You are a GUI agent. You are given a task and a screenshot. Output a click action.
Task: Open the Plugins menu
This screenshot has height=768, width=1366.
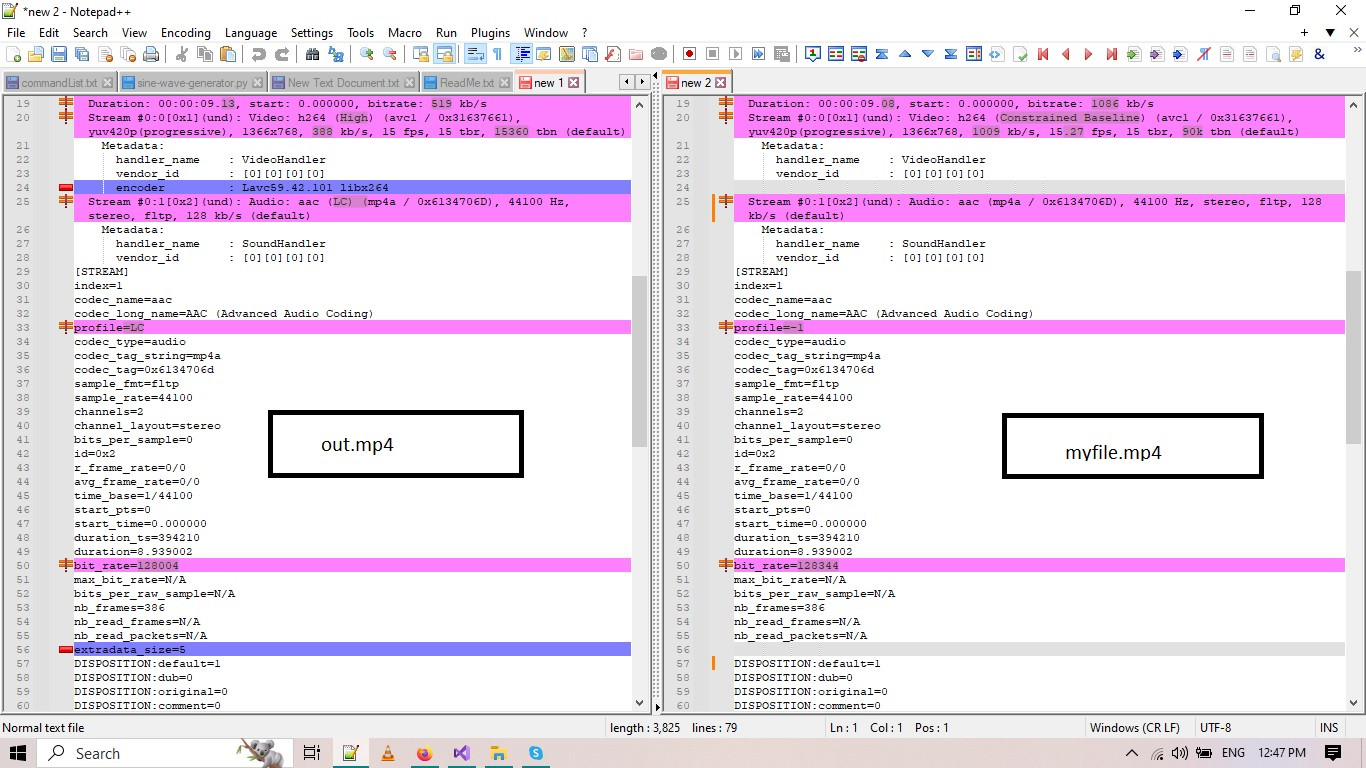[x=490, y=32]
